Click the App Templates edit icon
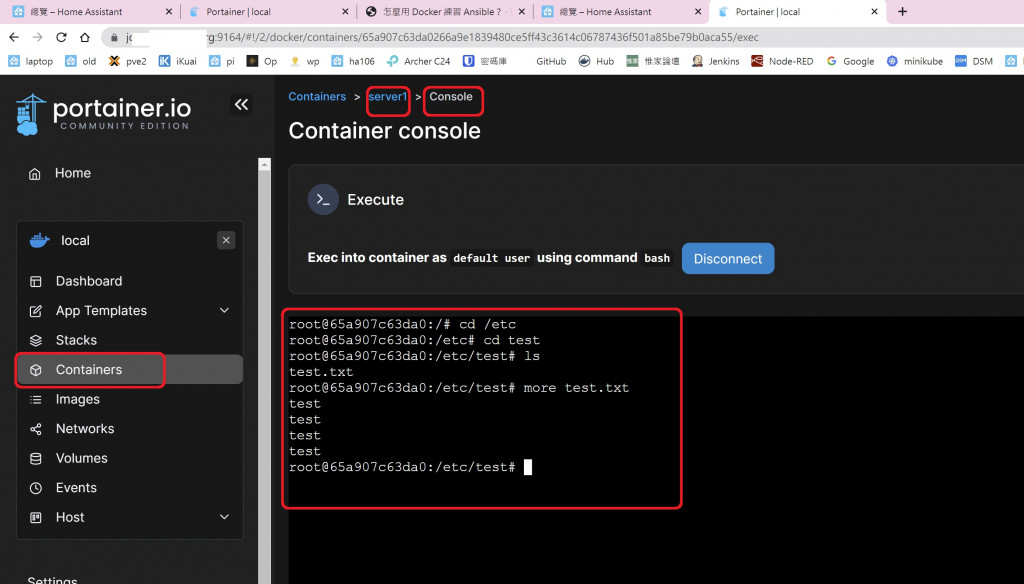The width and height of the screenshot is (1024, 584). pyautogui.click(x=36, y=311)
